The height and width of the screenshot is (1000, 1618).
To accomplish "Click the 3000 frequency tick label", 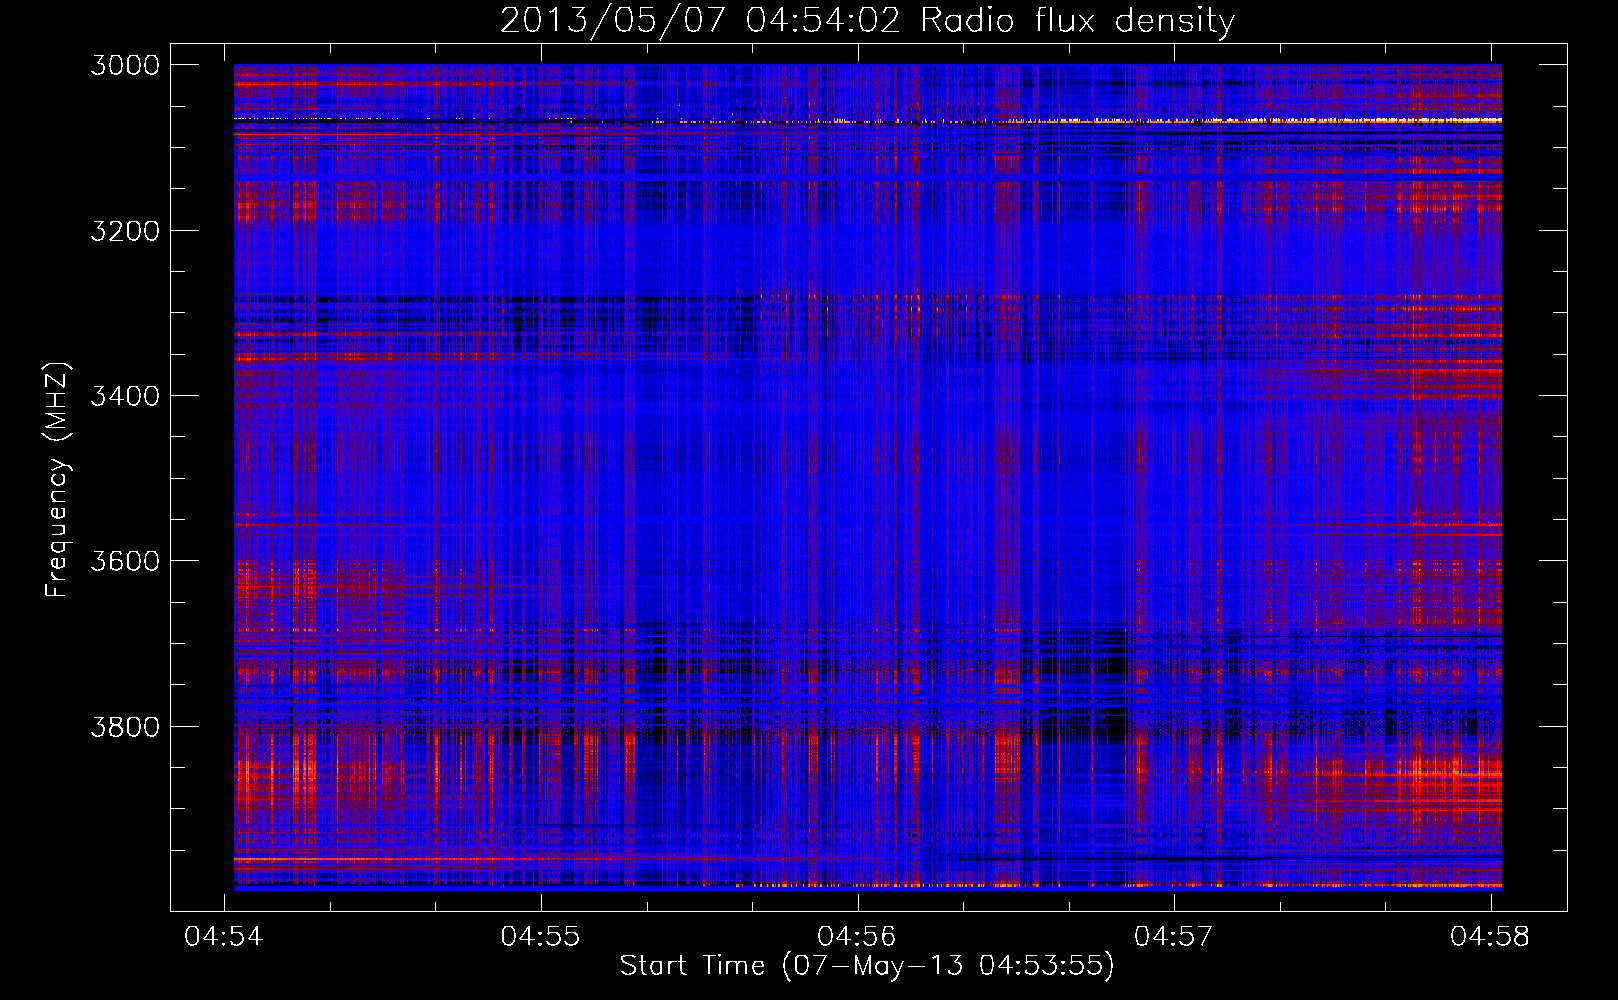I will tap(125, 65).
